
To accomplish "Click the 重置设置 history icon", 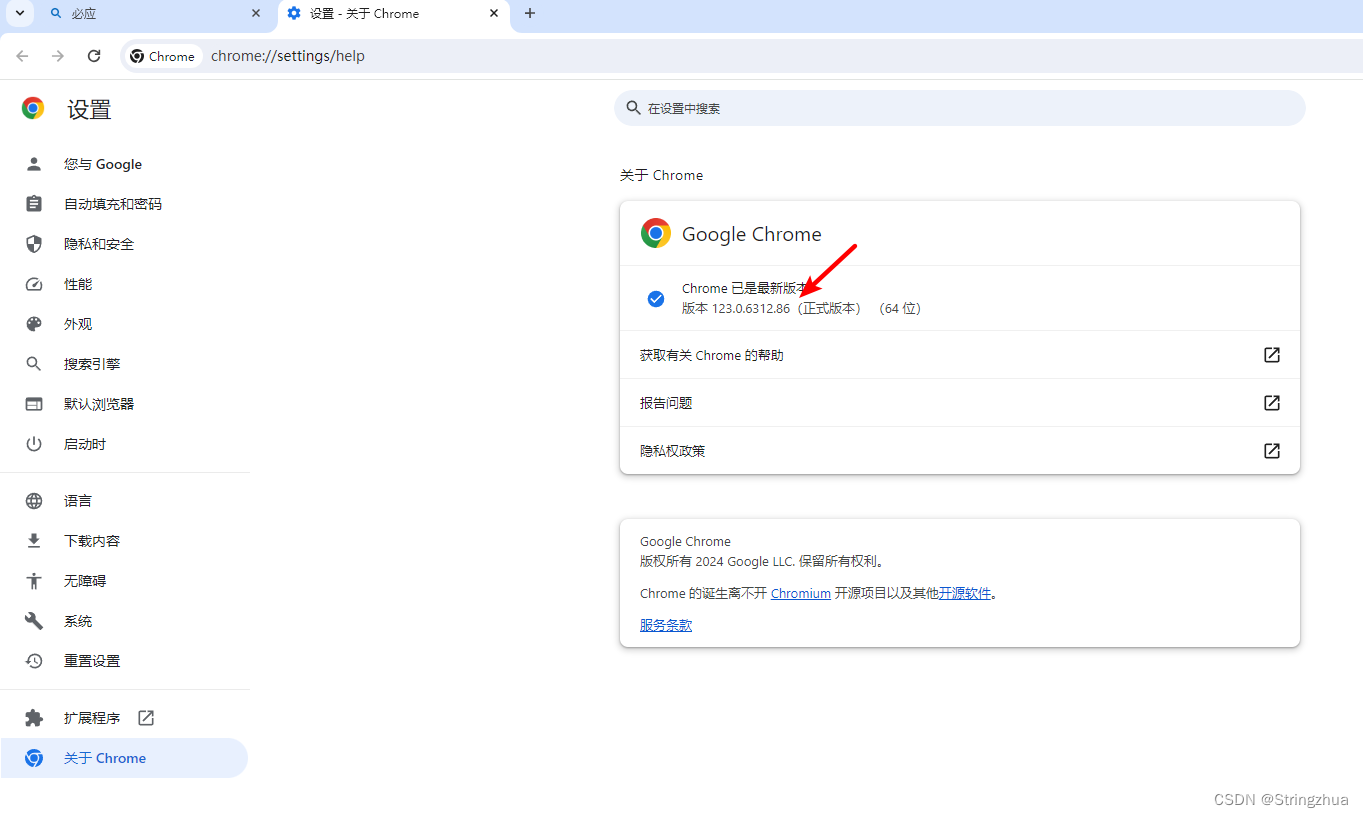I will click(x=33, y=660).
